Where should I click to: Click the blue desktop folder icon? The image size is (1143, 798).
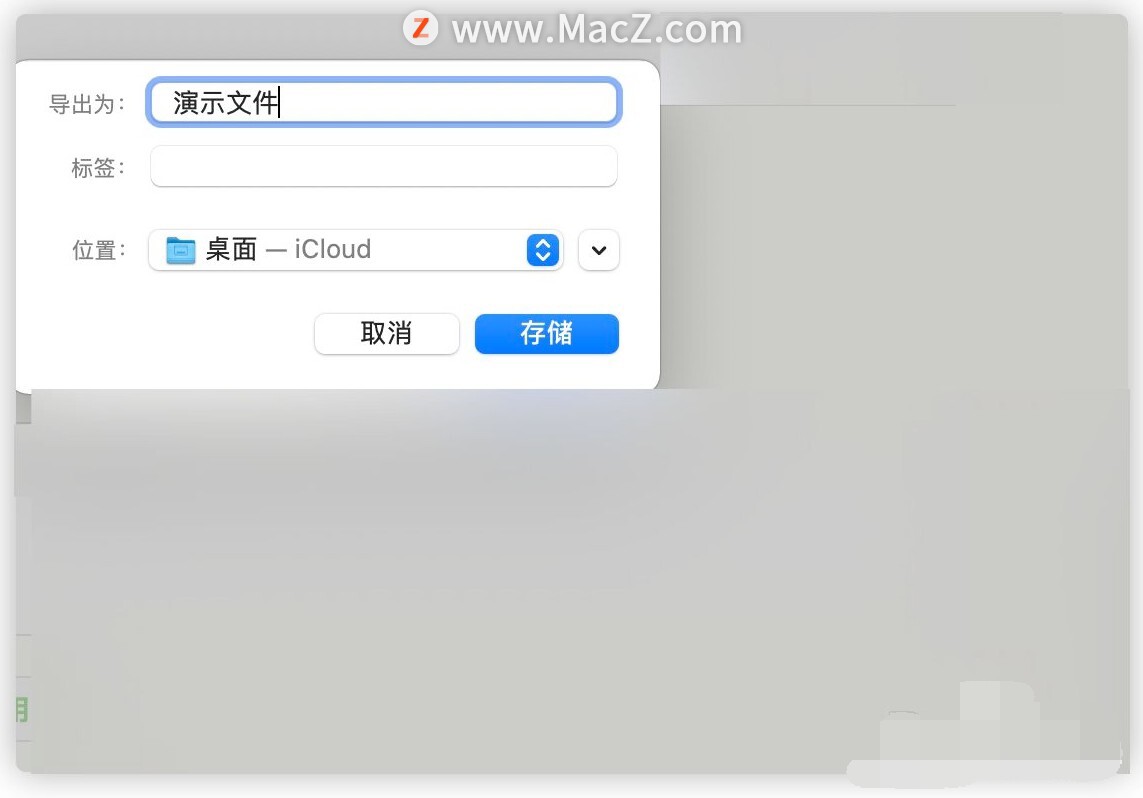click(x=180, y=250)
